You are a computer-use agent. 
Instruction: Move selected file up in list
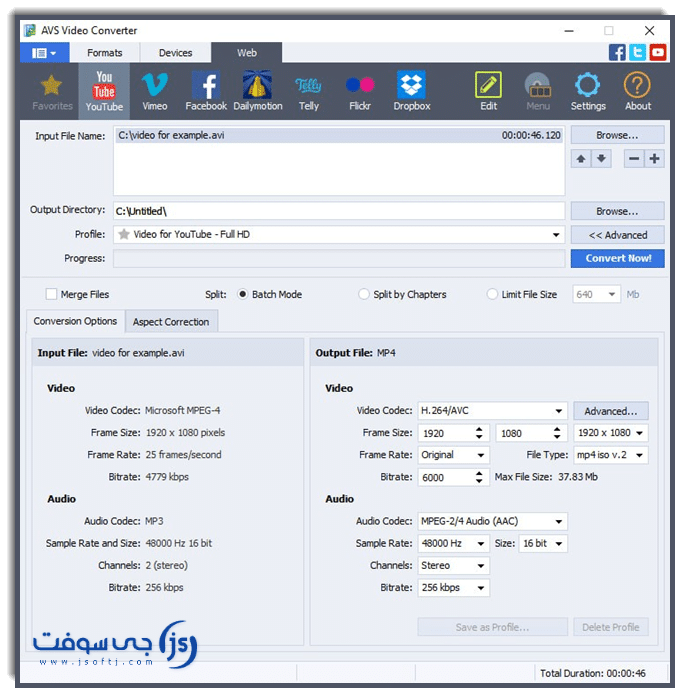point(581,158)
